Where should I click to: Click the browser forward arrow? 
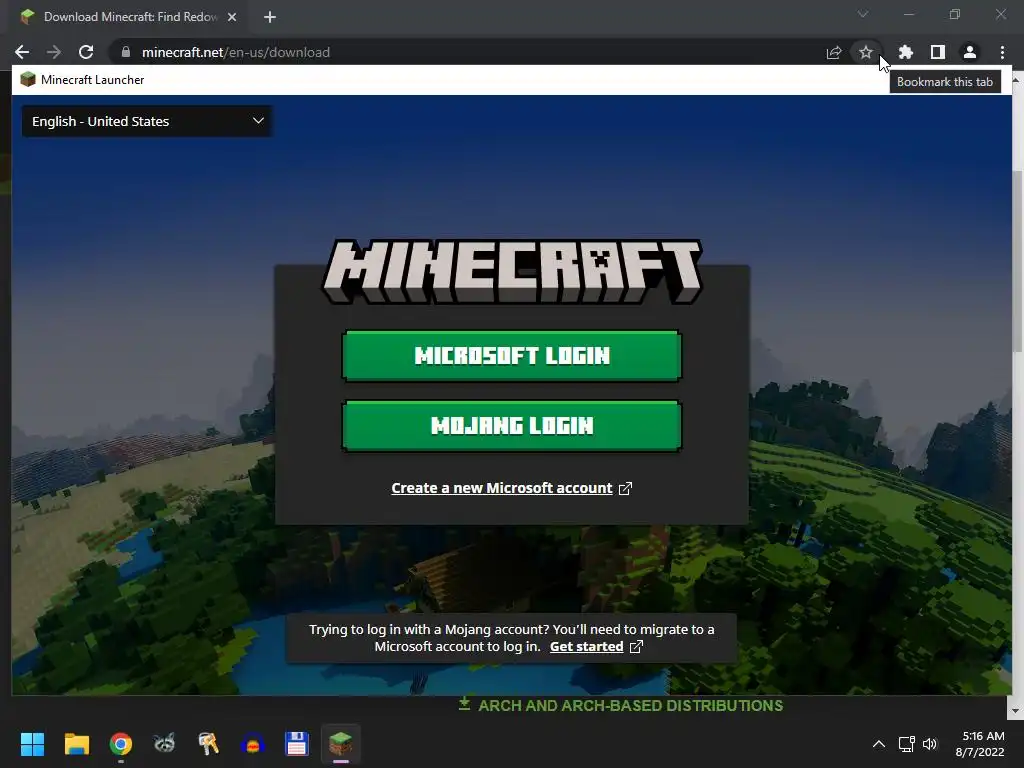click(54, 52)
